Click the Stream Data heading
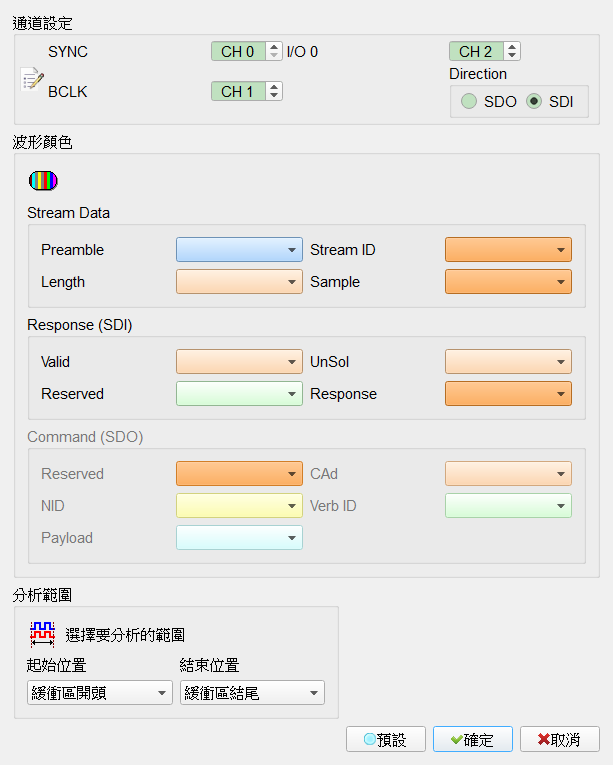 68,213
